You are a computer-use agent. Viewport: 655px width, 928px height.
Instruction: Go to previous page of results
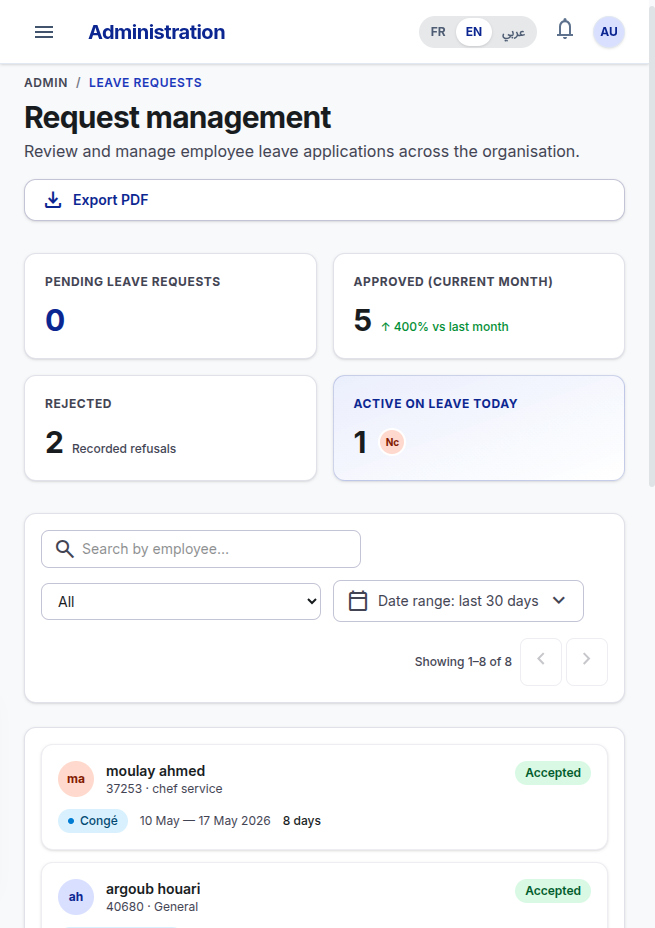pyautogui.click(x=541, y=662)
